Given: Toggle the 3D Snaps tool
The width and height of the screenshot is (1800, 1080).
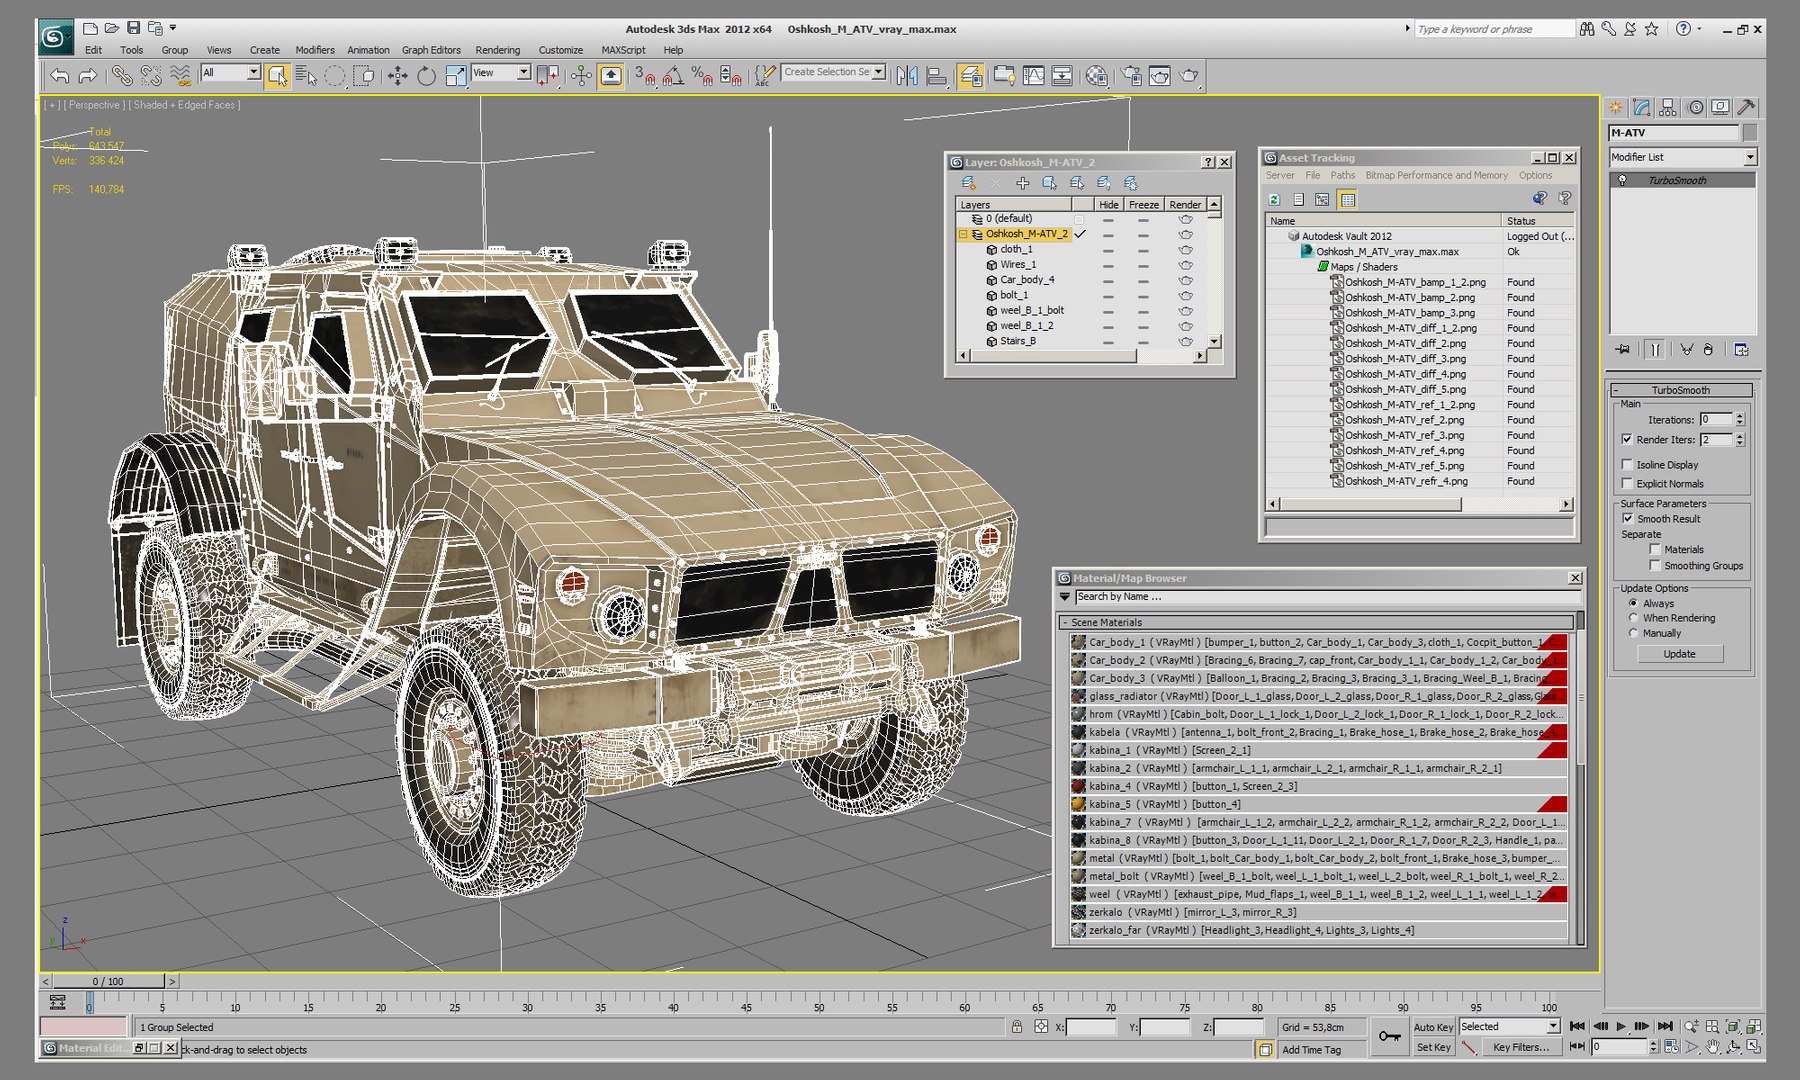Looking at the screenshot, I should (x=645, y=75).
